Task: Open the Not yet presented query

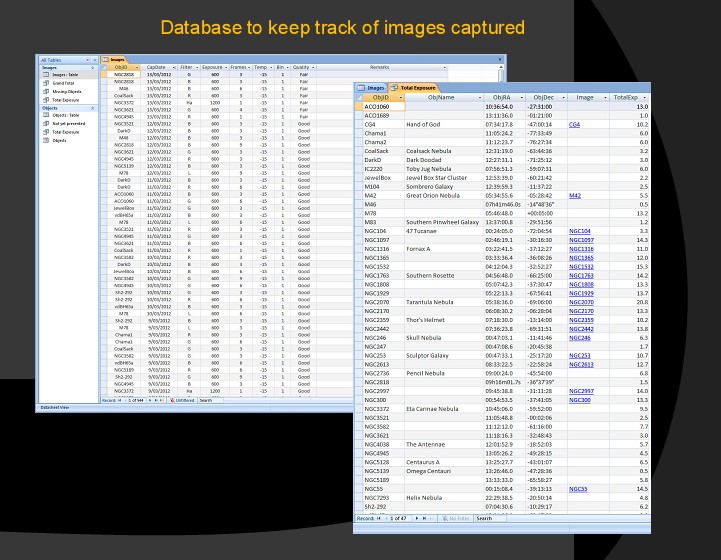Action: (x=69, y=124)
